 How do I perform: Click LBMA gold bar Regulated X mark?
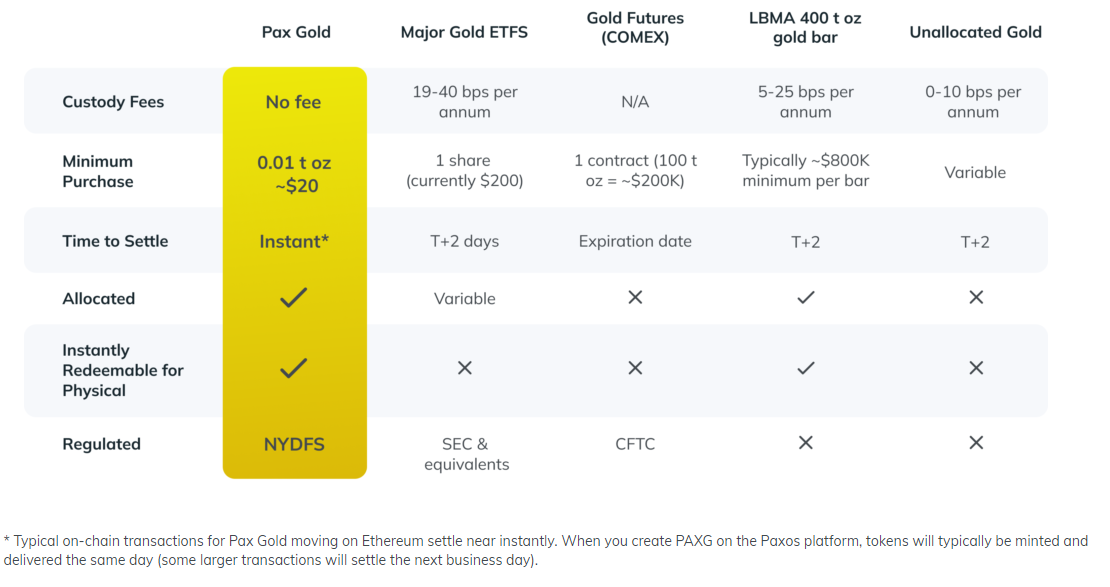[805, 443]
